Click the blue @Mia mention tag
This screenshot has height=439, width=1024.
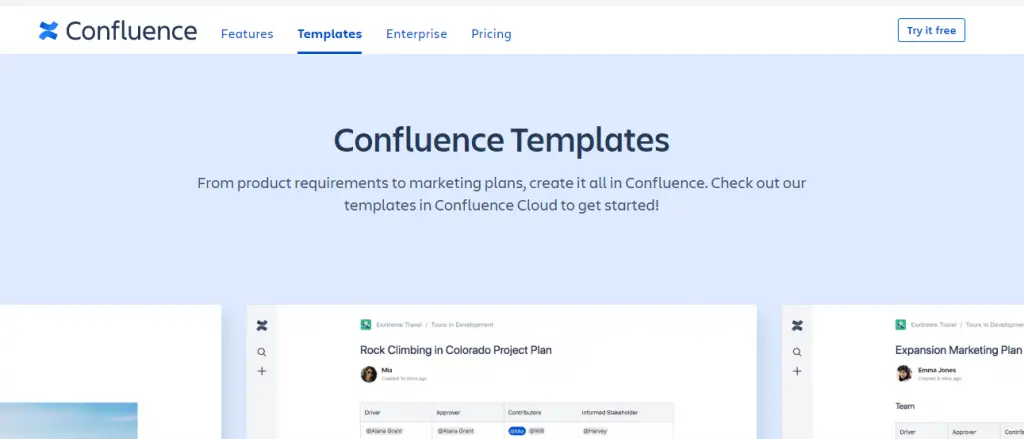(x=517, y=431)
